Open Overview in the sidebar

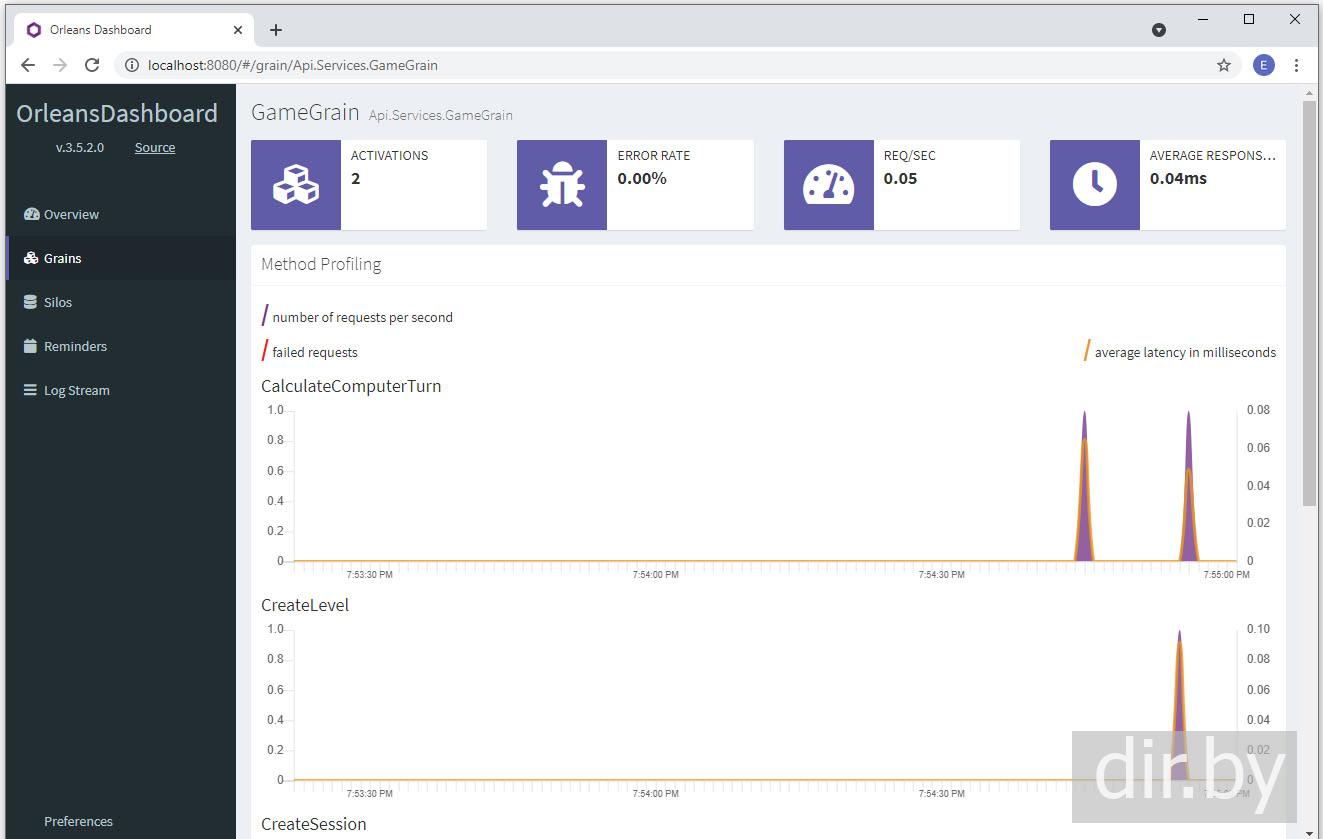click(x=71, y=214)
